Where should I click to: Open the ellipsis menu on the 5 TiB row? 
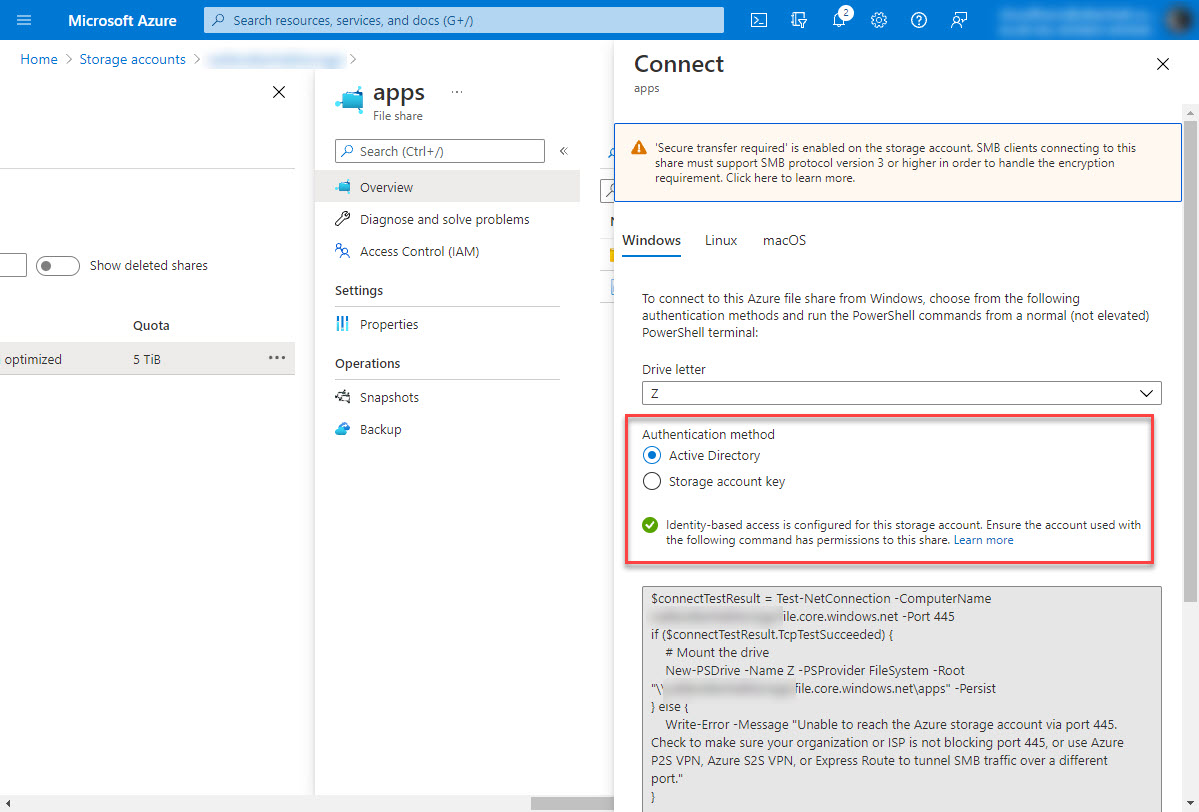[277, 358]
